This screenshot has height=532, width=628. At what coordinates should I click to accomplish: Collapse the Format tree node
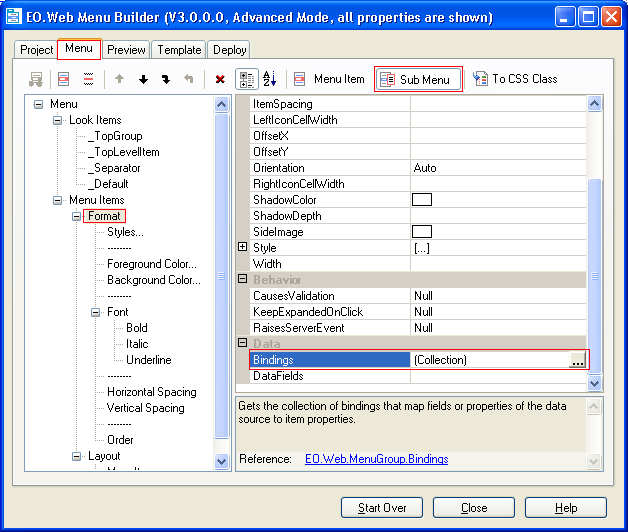tap(76, 216)
